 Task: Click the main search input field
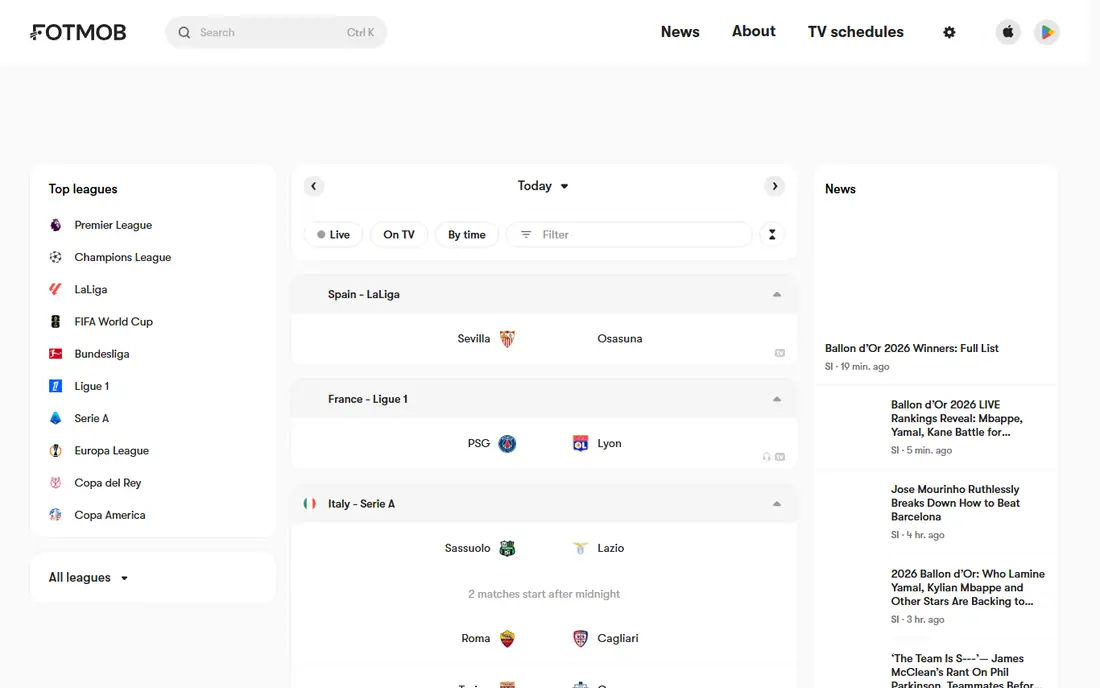[276, 32]
